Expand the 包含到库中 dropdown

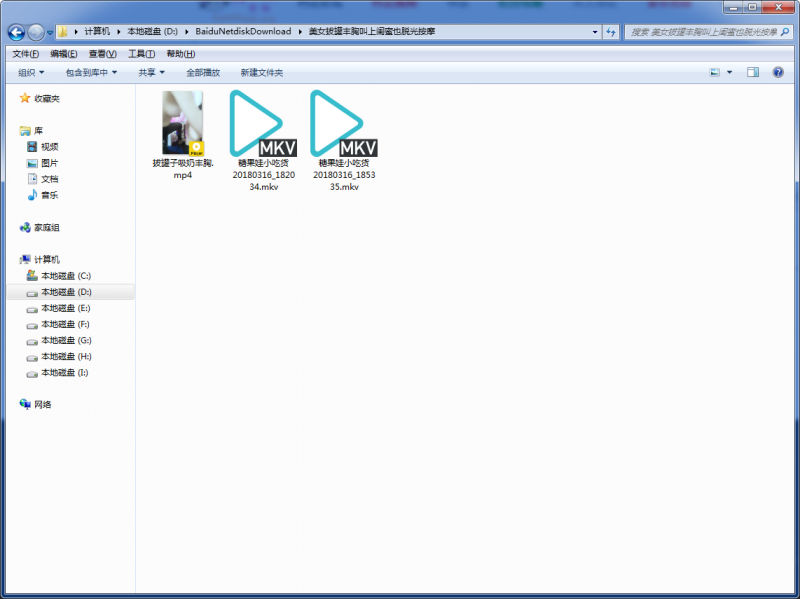click(91, 73)
